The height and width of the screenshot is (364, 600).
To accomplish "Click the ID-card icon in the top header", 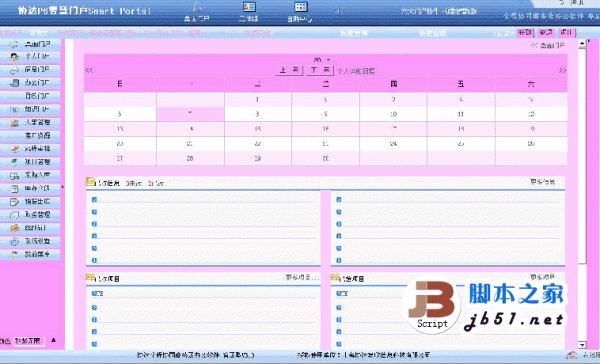I will point(249,7).
